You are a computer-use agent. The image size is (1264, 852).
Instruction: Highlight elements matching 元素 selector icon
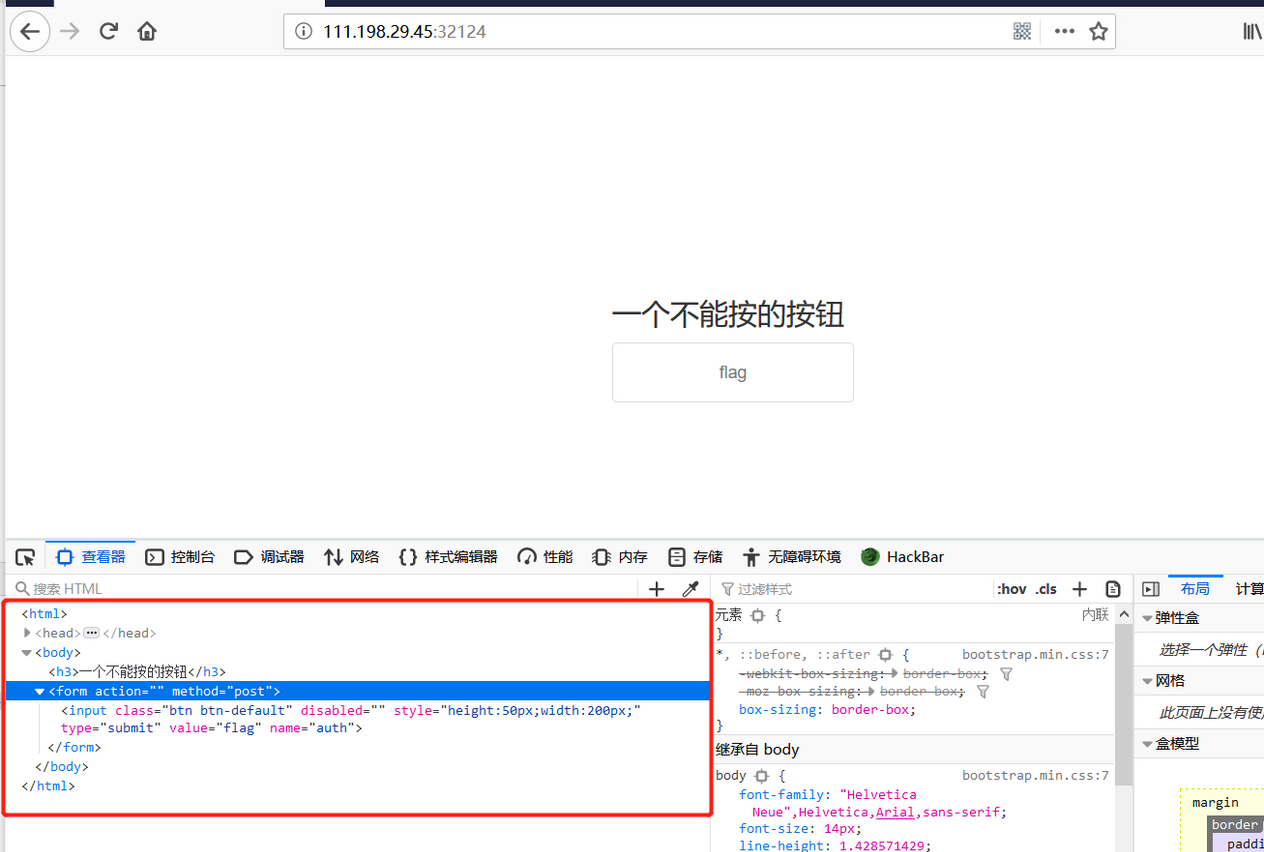[758, 616]
